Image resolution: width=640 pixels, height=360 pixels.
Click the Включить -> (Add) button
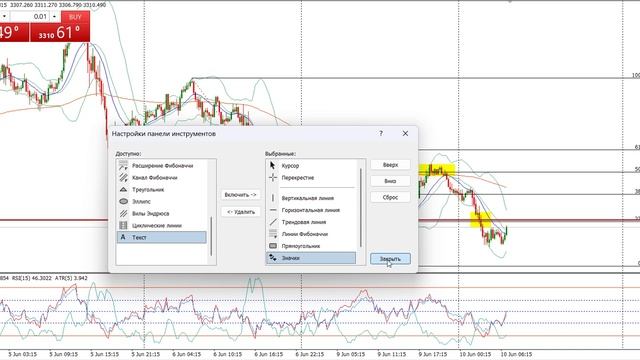[240, 195]
